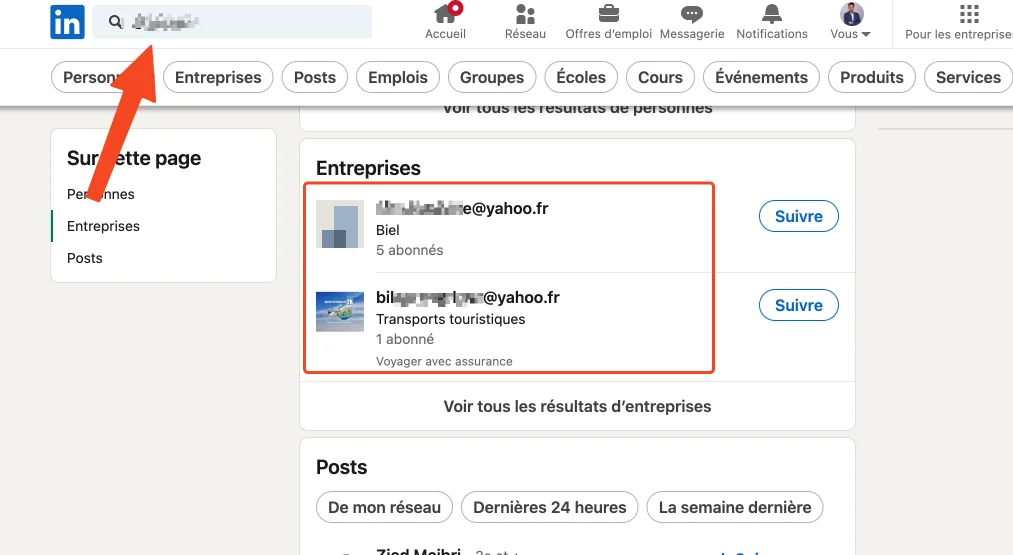The height and width of the screenshot is (555, 1013).
Task: Open the Transports touristiques company thumbnail
Action: [340, 311]
